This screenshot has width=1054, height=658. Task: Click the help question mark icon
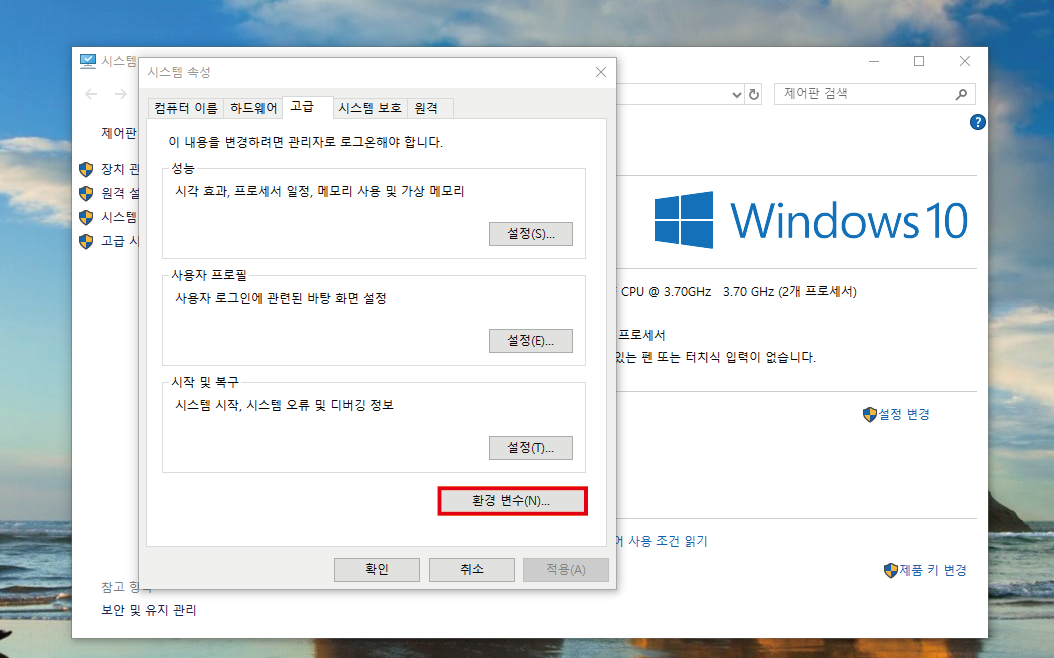point(978,122)
